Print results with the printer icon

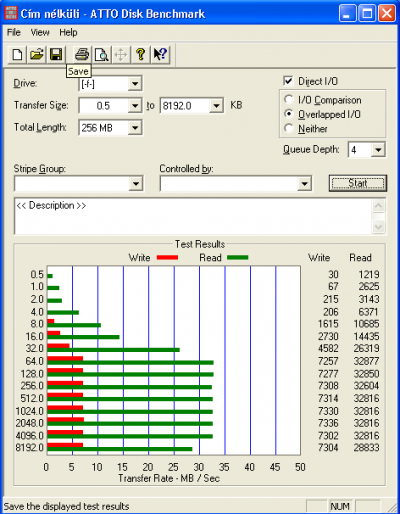[82, 54]
